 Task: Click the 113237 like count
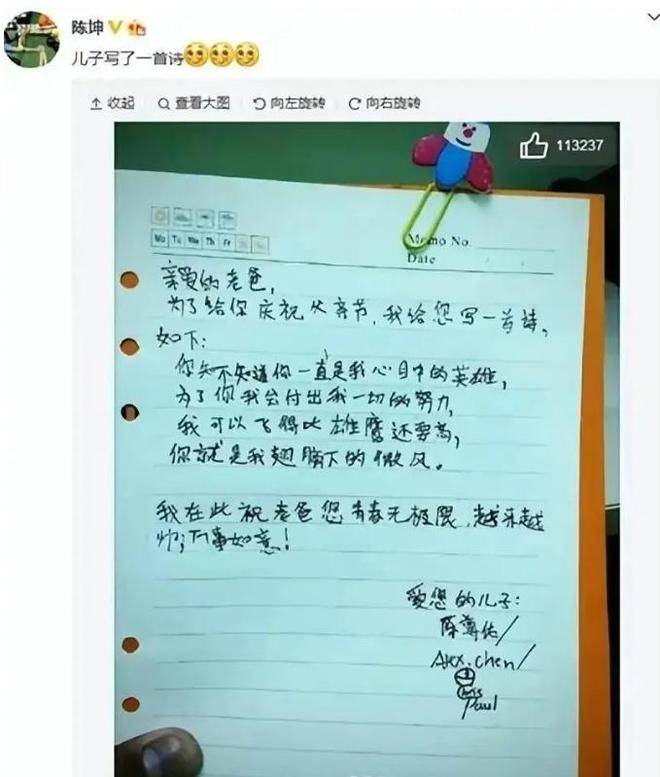tap(579, 145)
